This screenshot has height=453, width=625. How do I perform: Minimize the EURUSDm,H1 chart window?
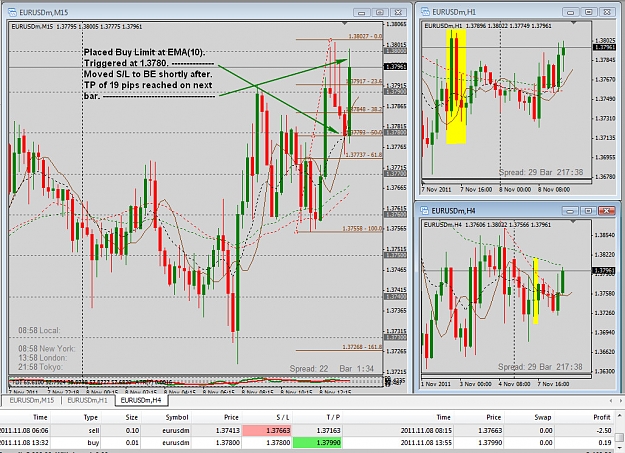coord(570,12)
